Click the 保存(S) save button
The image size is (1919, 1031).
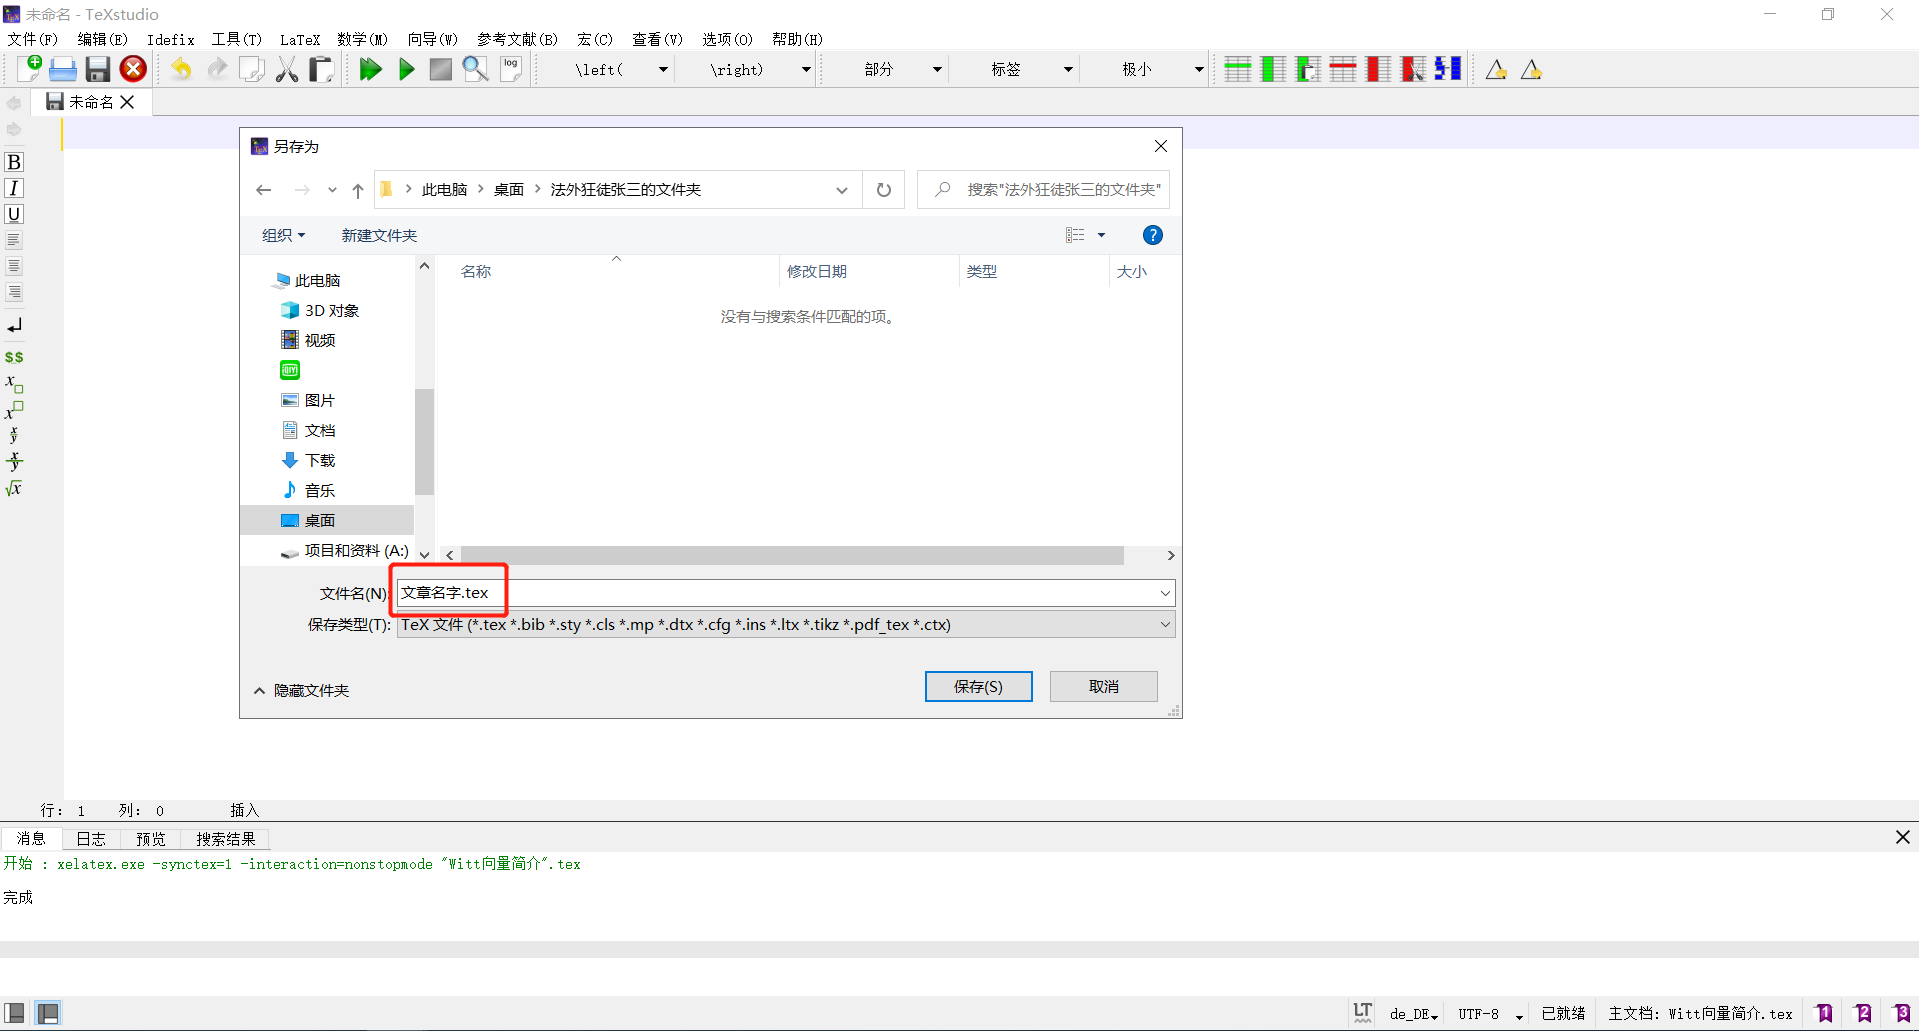[x=978, y=687]
